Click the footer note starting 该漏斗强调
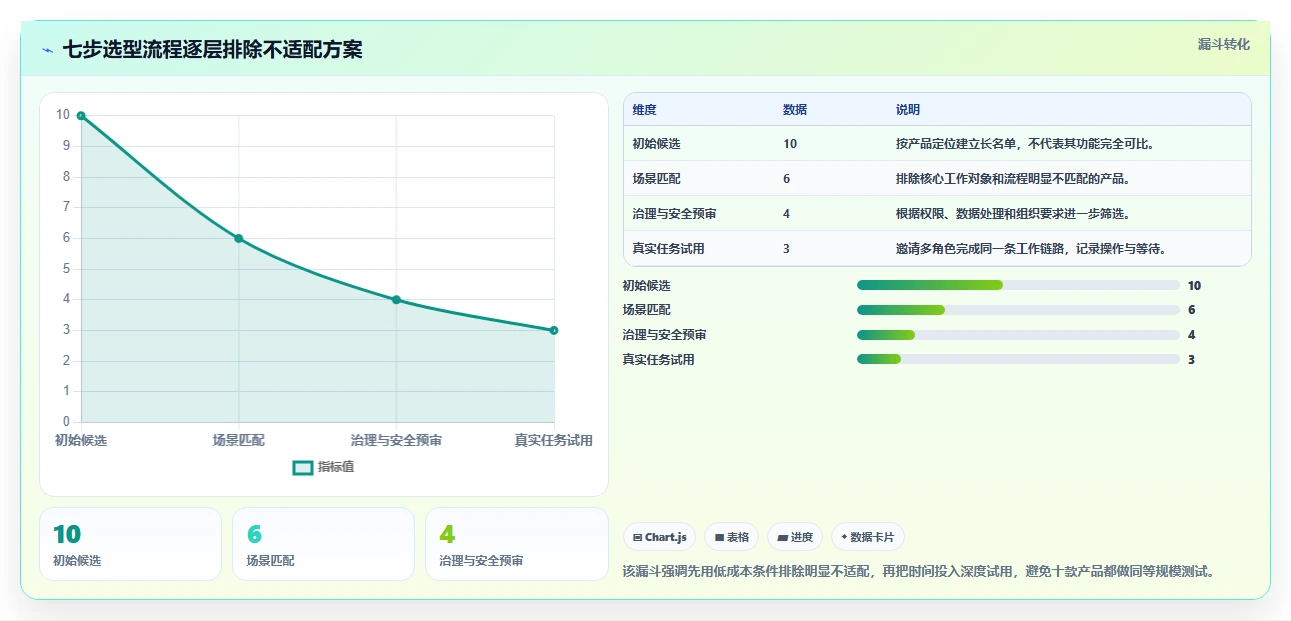Screen dimensions: 1291x621 click(920, 572)
